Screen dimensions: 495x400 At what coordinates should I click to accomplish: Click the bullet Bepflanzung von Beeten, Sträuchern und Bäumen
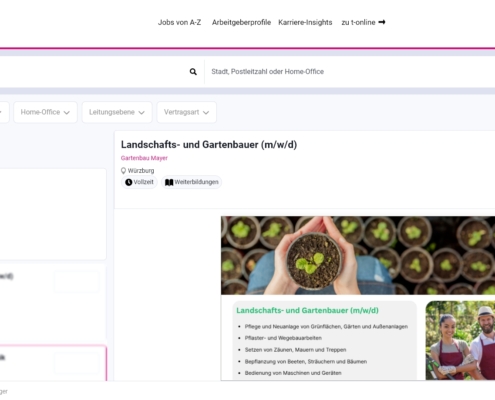click(x=306, y=361)
